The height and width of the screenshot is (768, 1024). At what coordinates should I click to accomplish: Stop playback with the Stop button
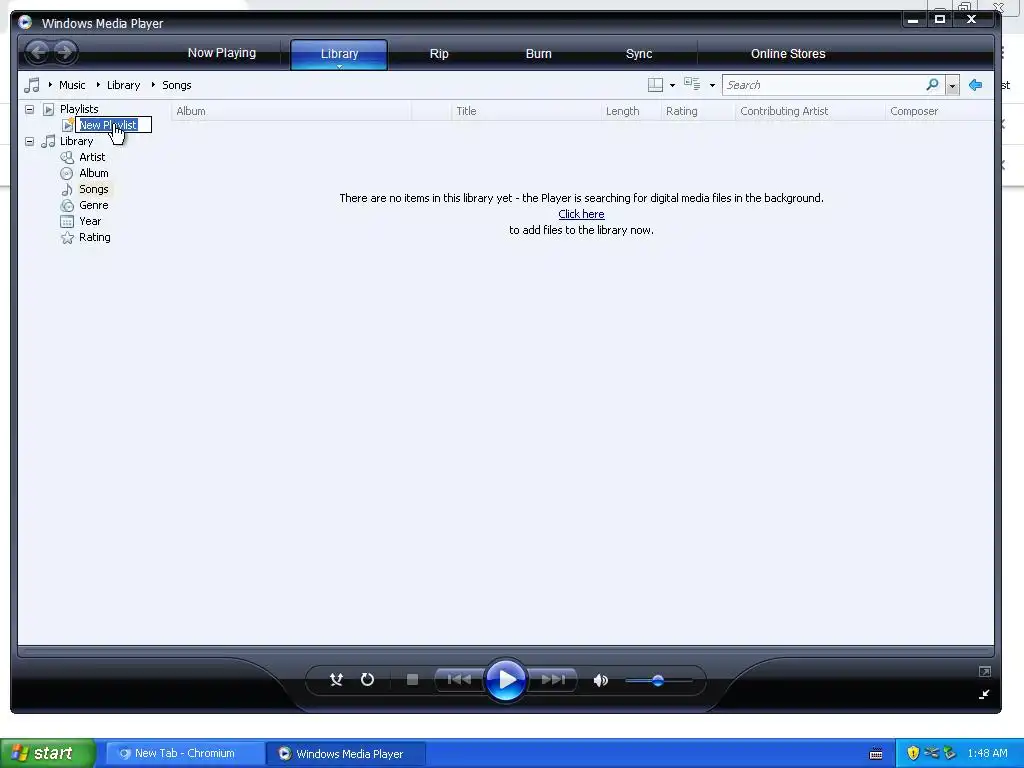pos(412,680)
